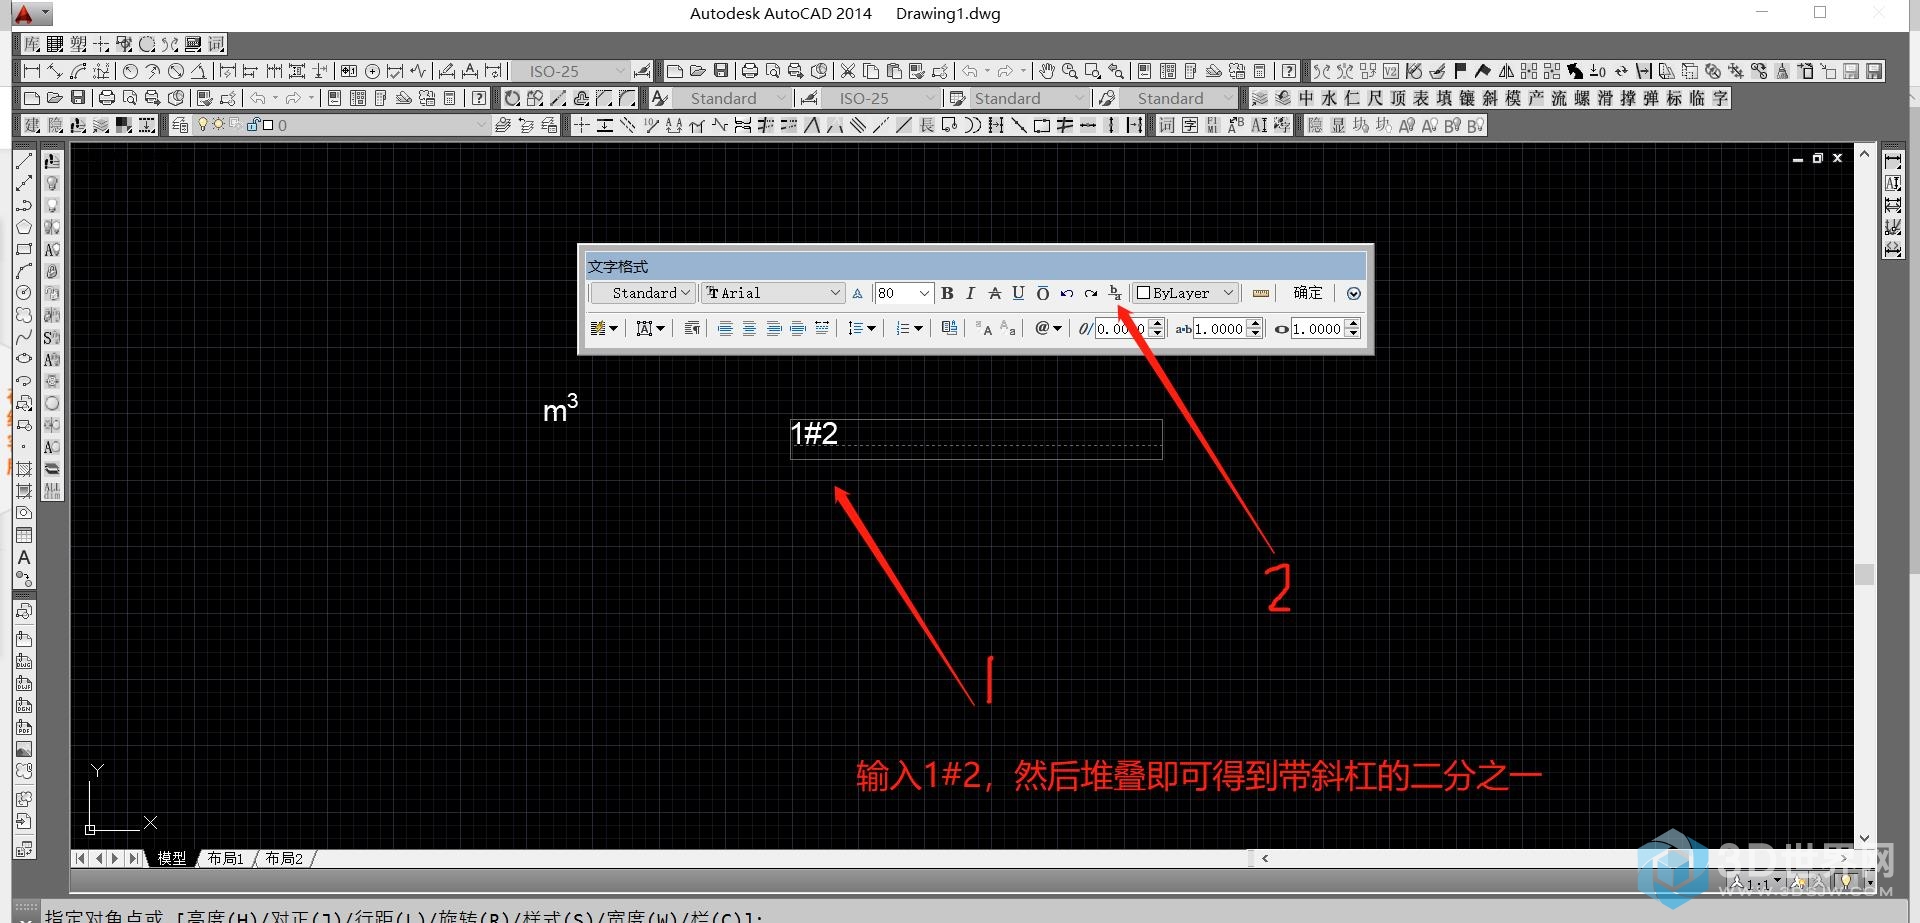Click the Insert Field icon
1920x923 pixels.
949,328
